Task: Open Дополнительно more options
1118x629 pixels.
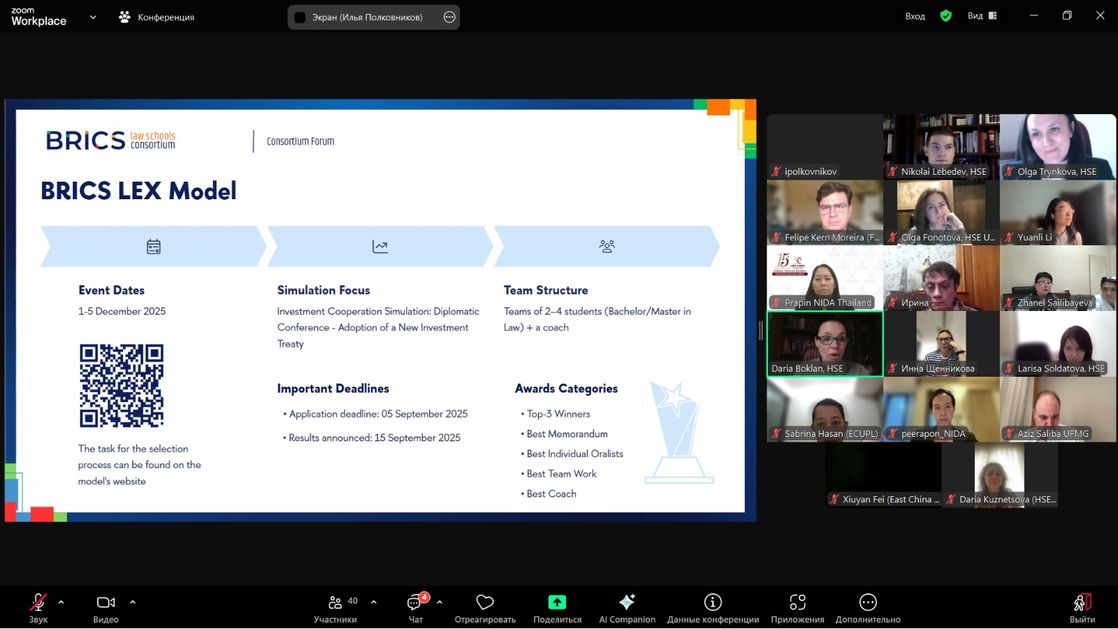Action: [x=868, y=608]
